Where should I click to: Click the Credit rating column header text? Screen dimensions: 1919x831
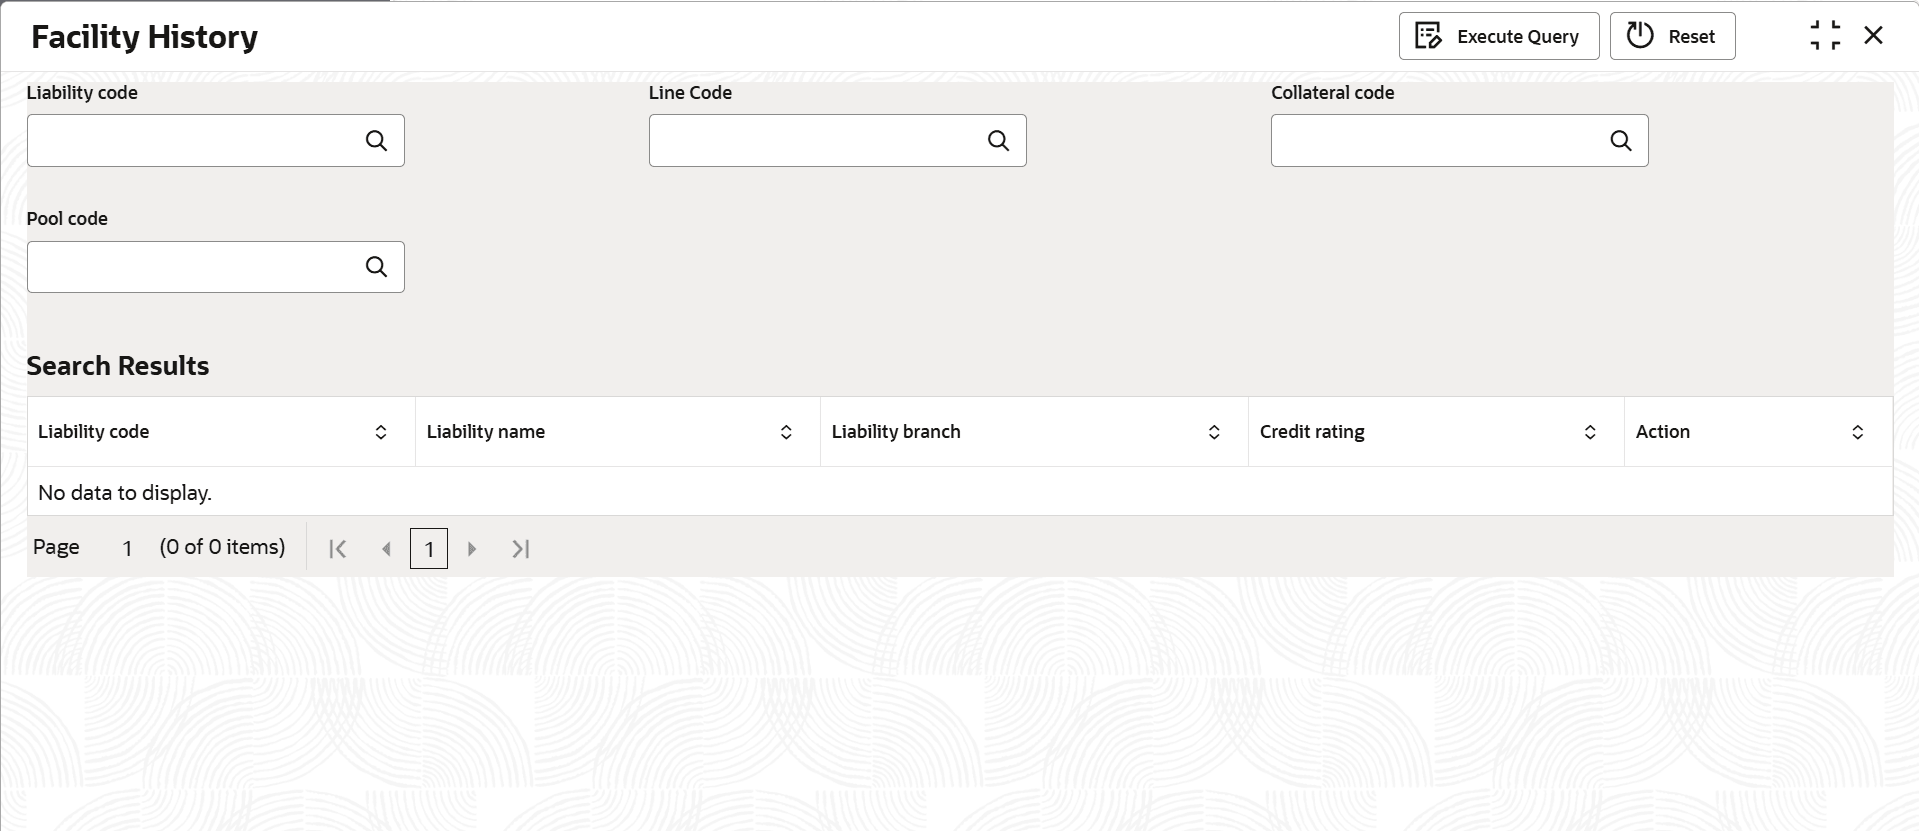pyautogui.click(x=1312, y=432)
